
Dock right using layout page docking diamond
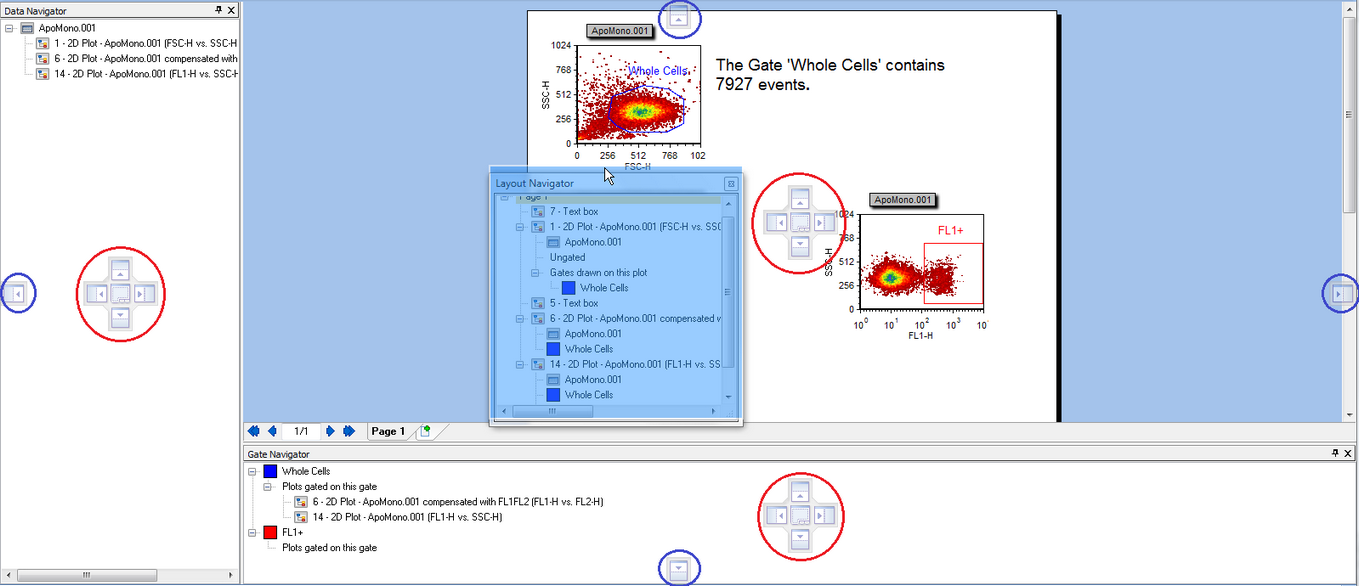coord(823,223)
